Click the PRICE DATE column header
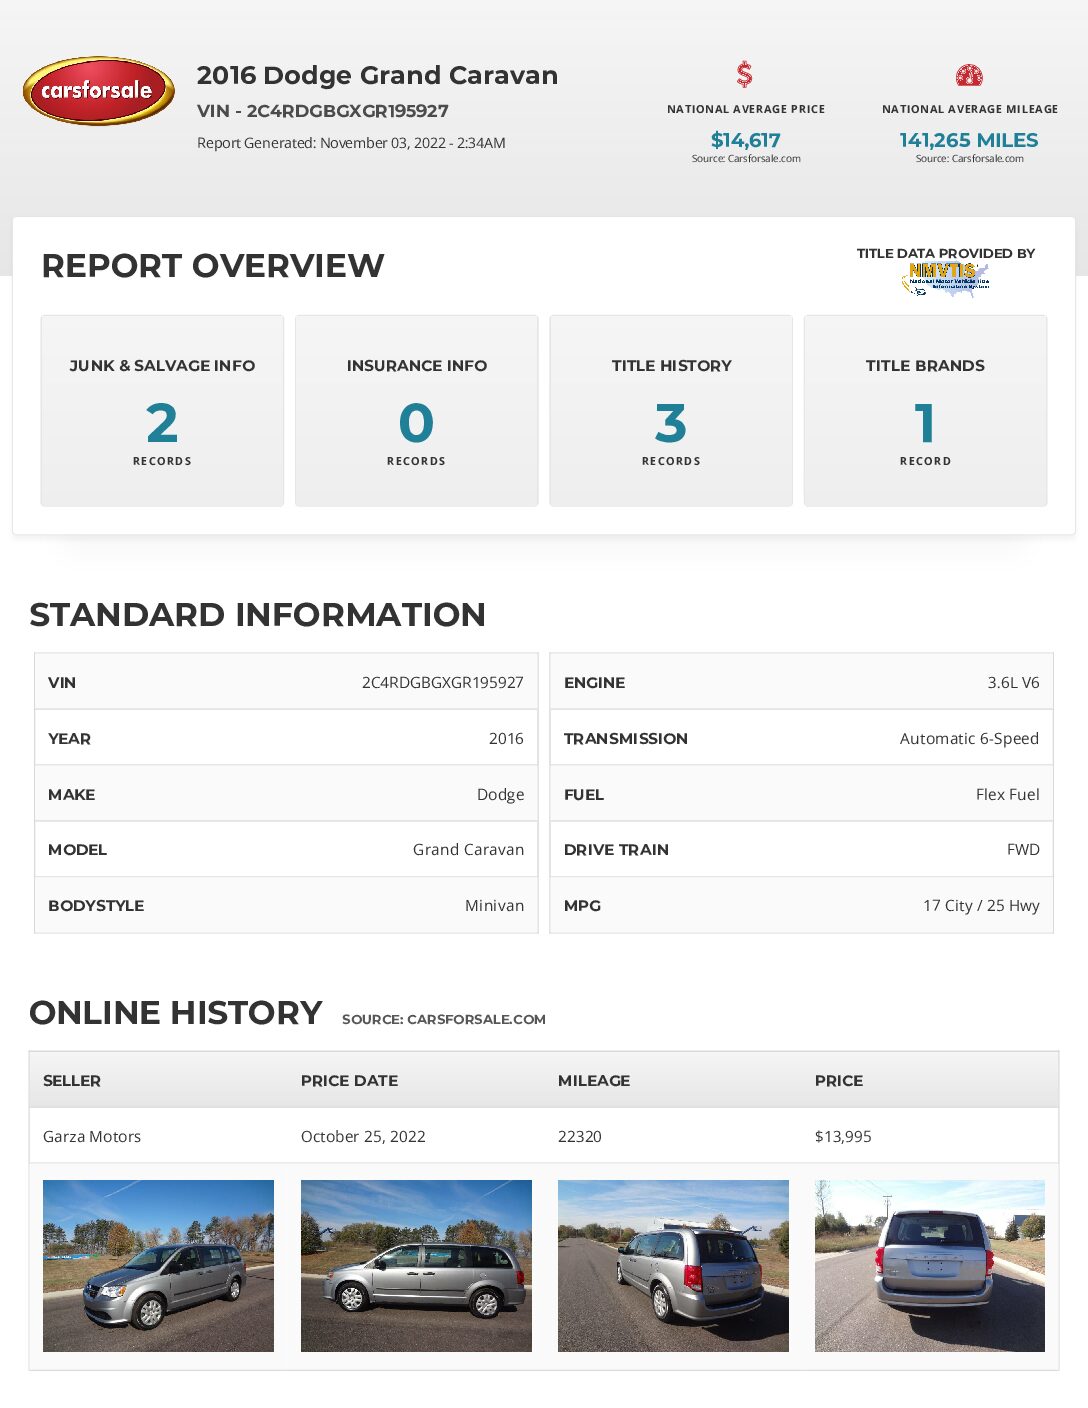 [349, 1080]
